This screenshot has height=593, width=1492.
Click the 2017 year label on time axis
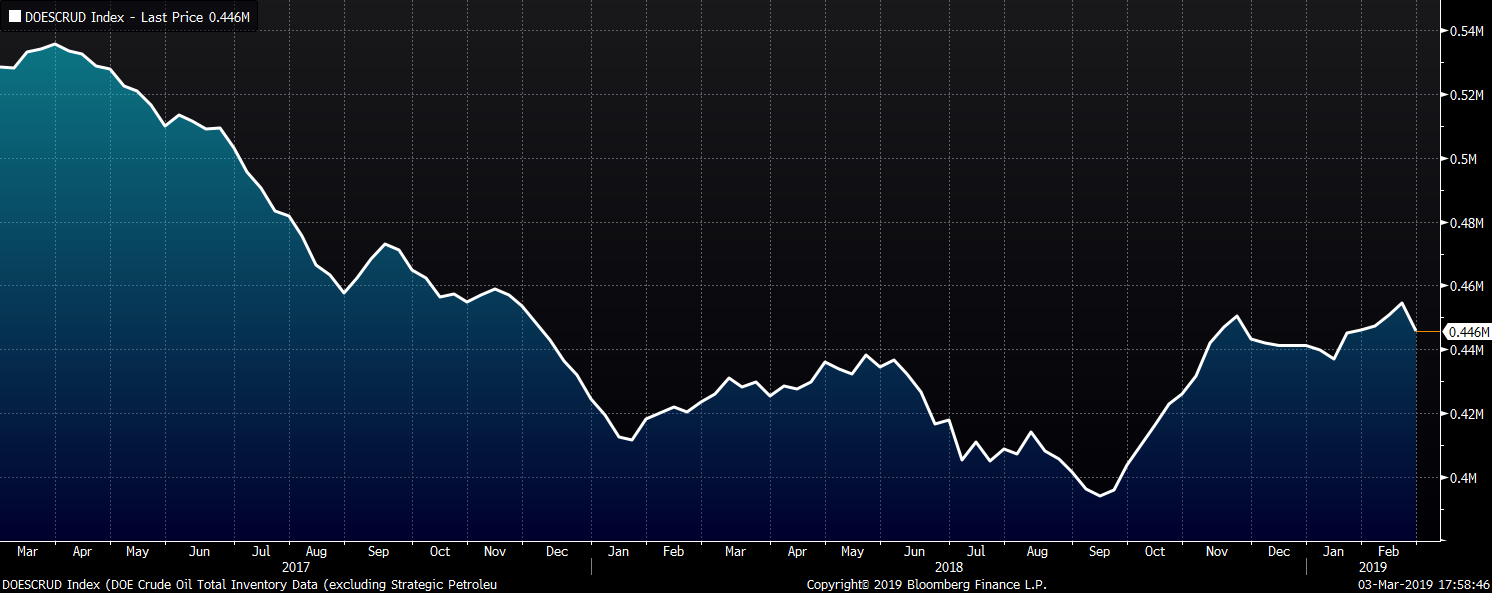[x=297, y=566]
